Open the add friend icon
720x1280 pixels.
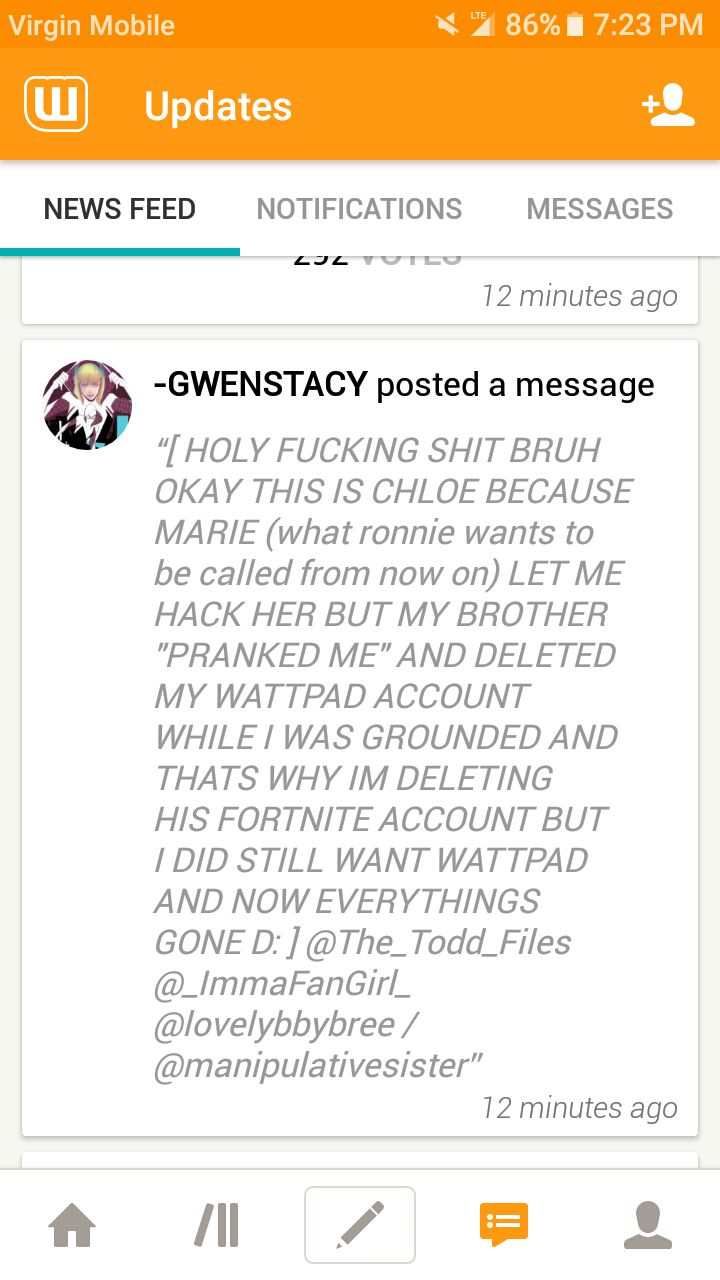[x=668, y=105]
